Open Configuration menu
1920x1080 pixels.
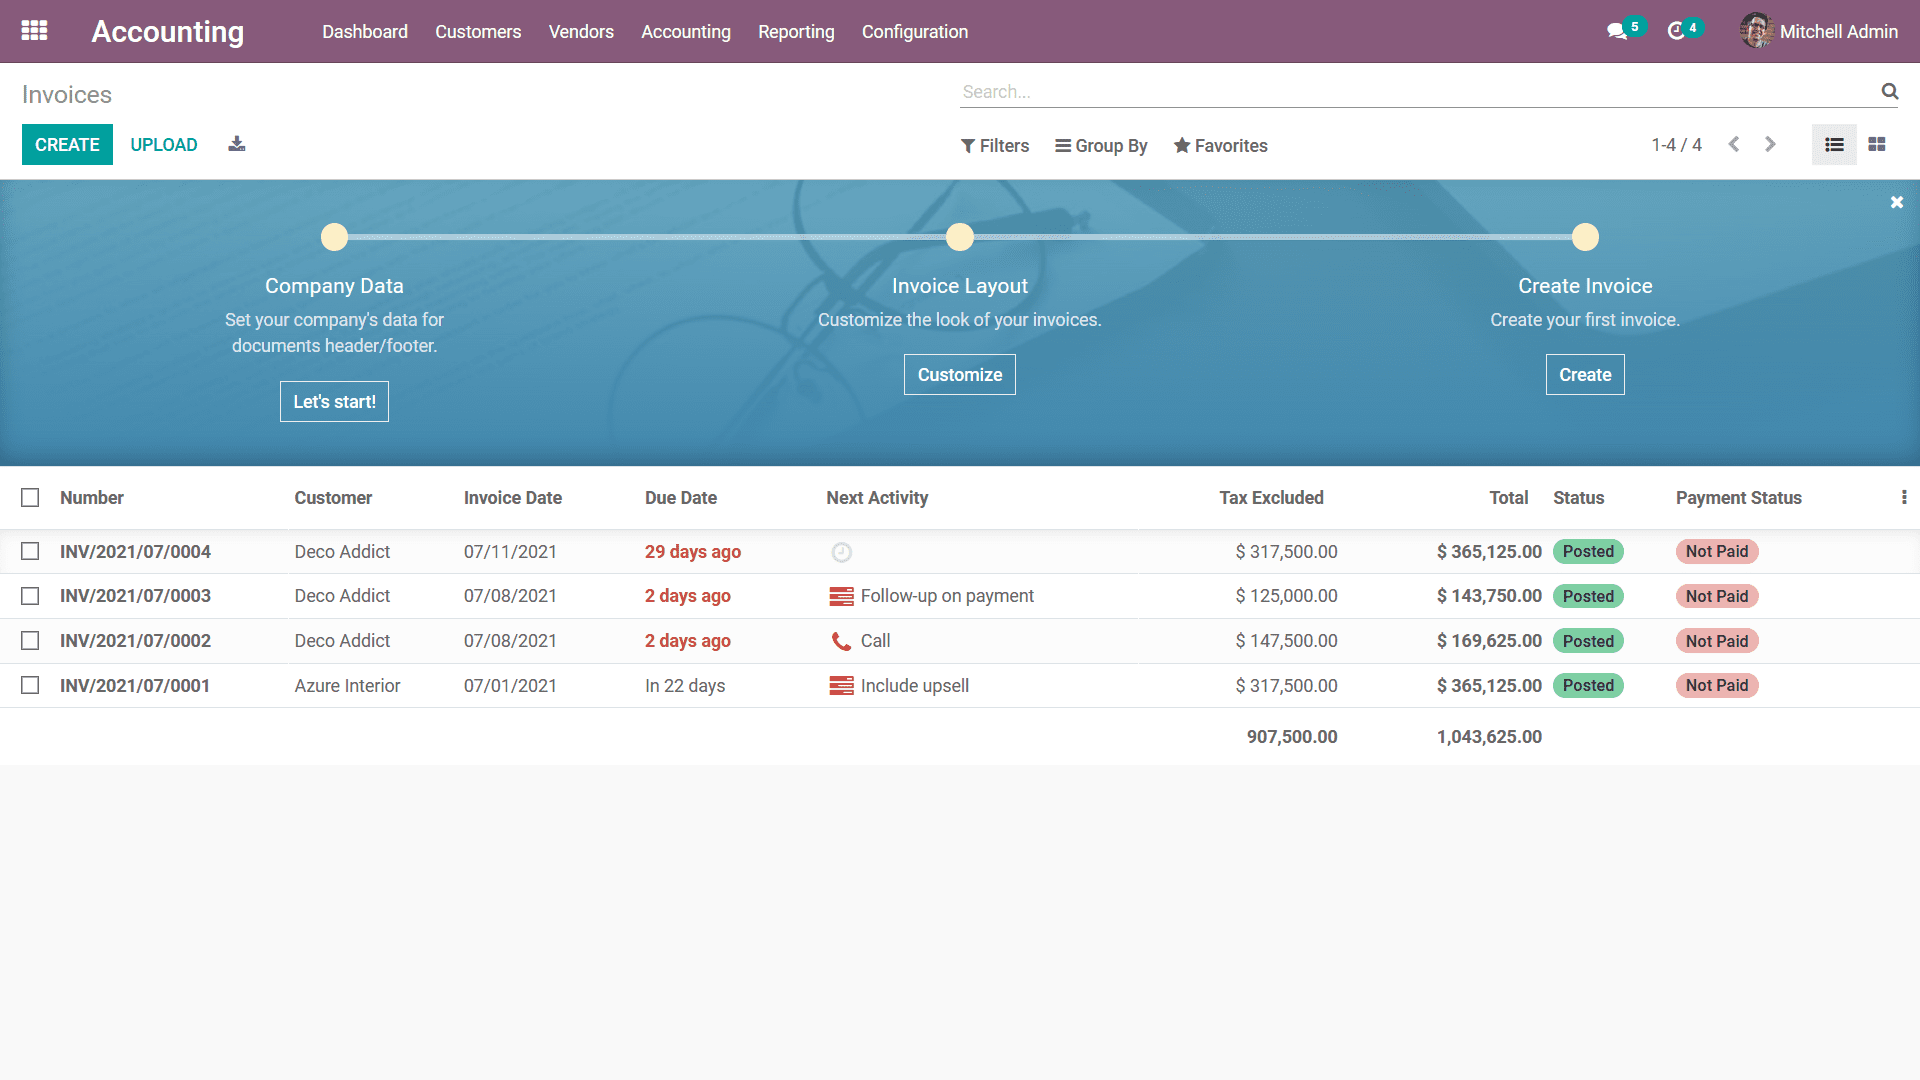pos(915,32)
